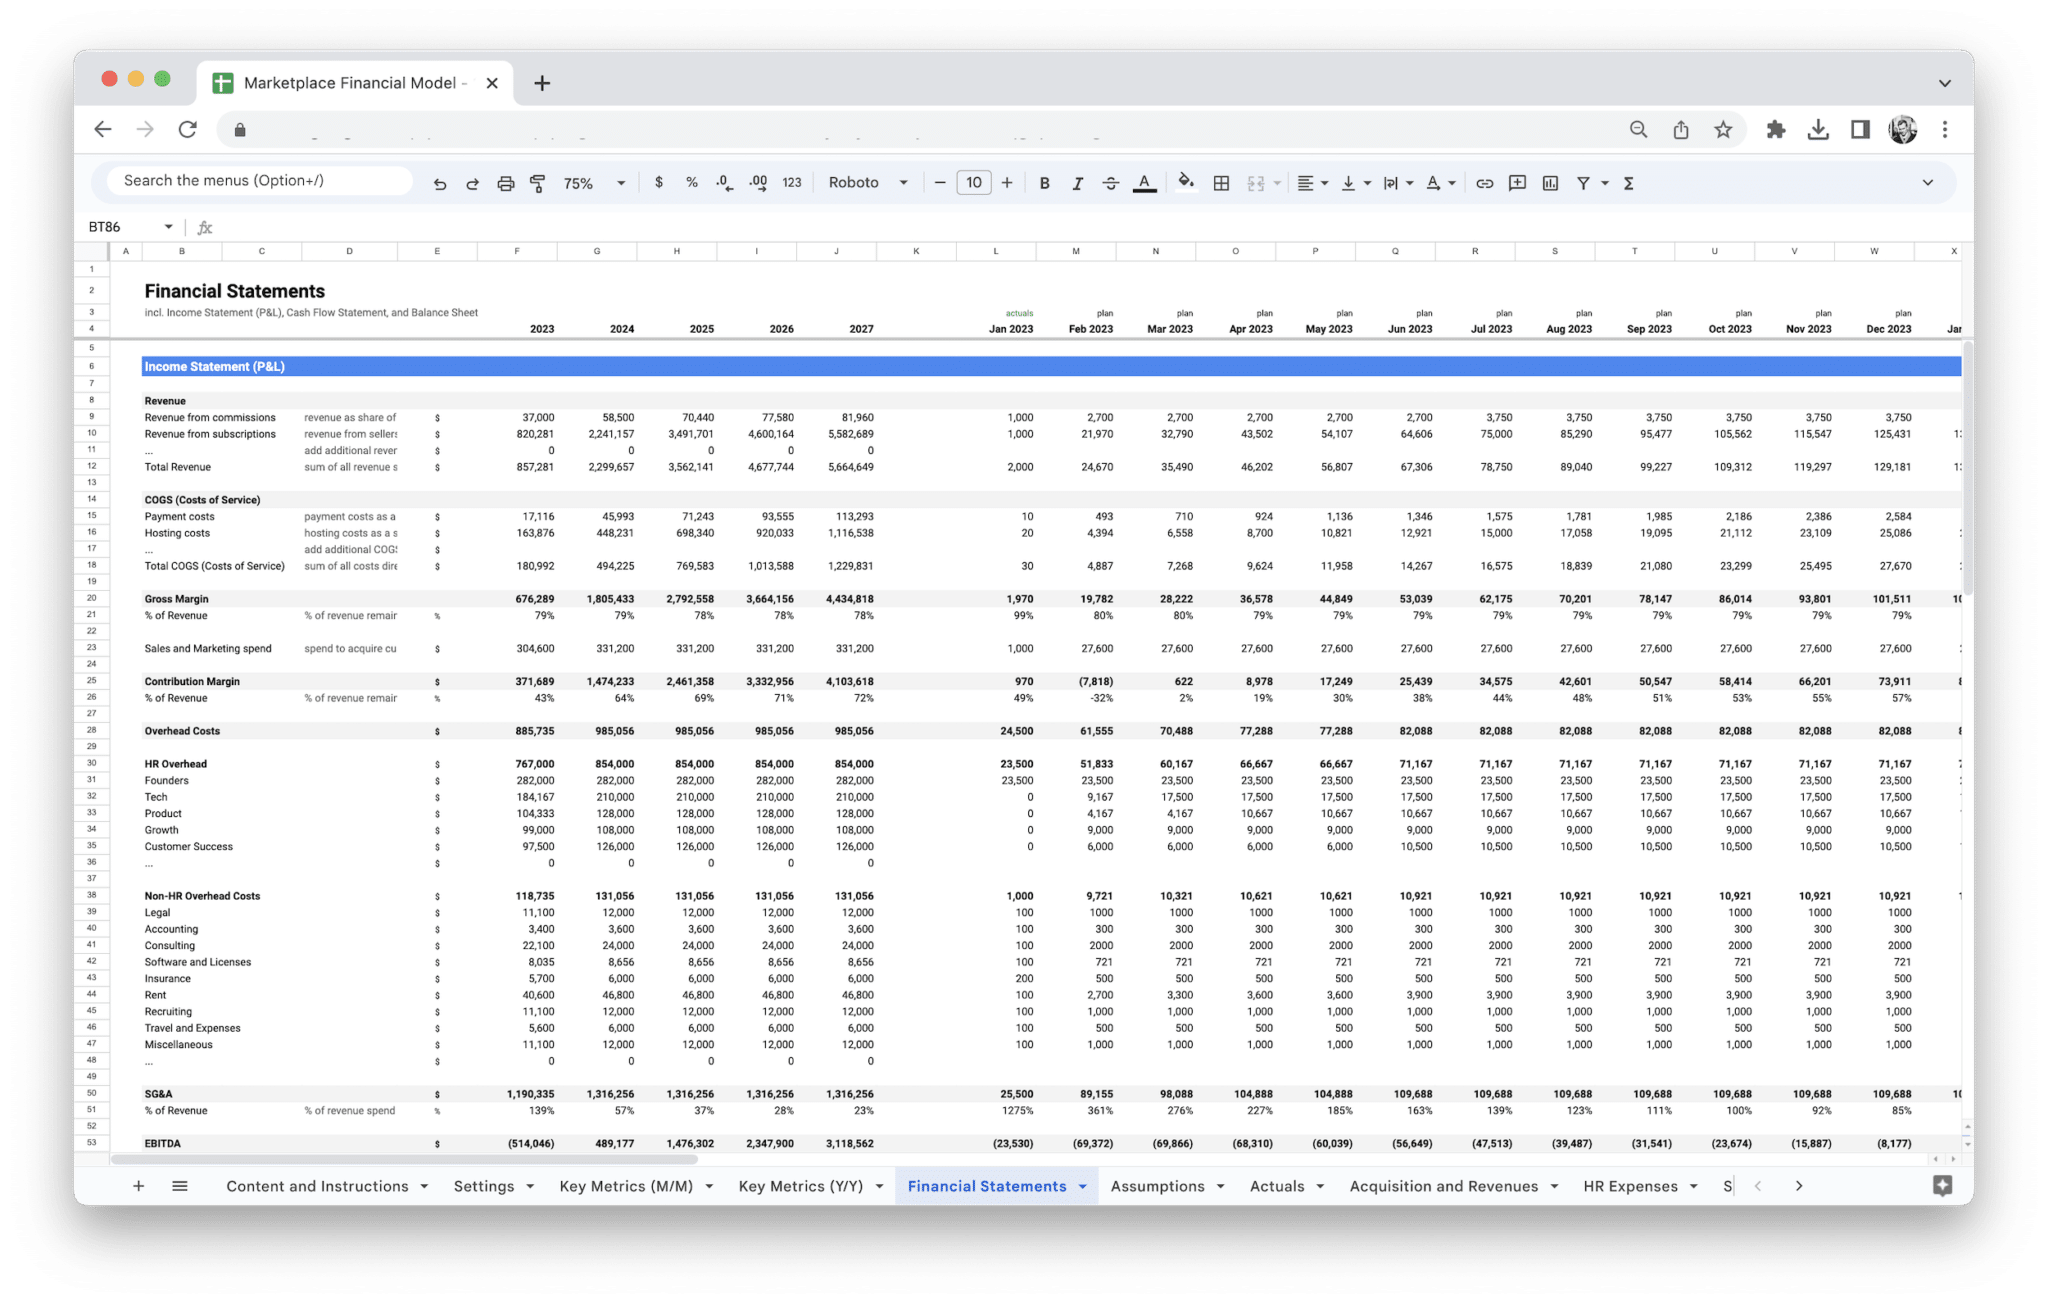Viewport: 2048px width, 1303px height.
Task: Open the borders menu
Action: [1220, 183]
